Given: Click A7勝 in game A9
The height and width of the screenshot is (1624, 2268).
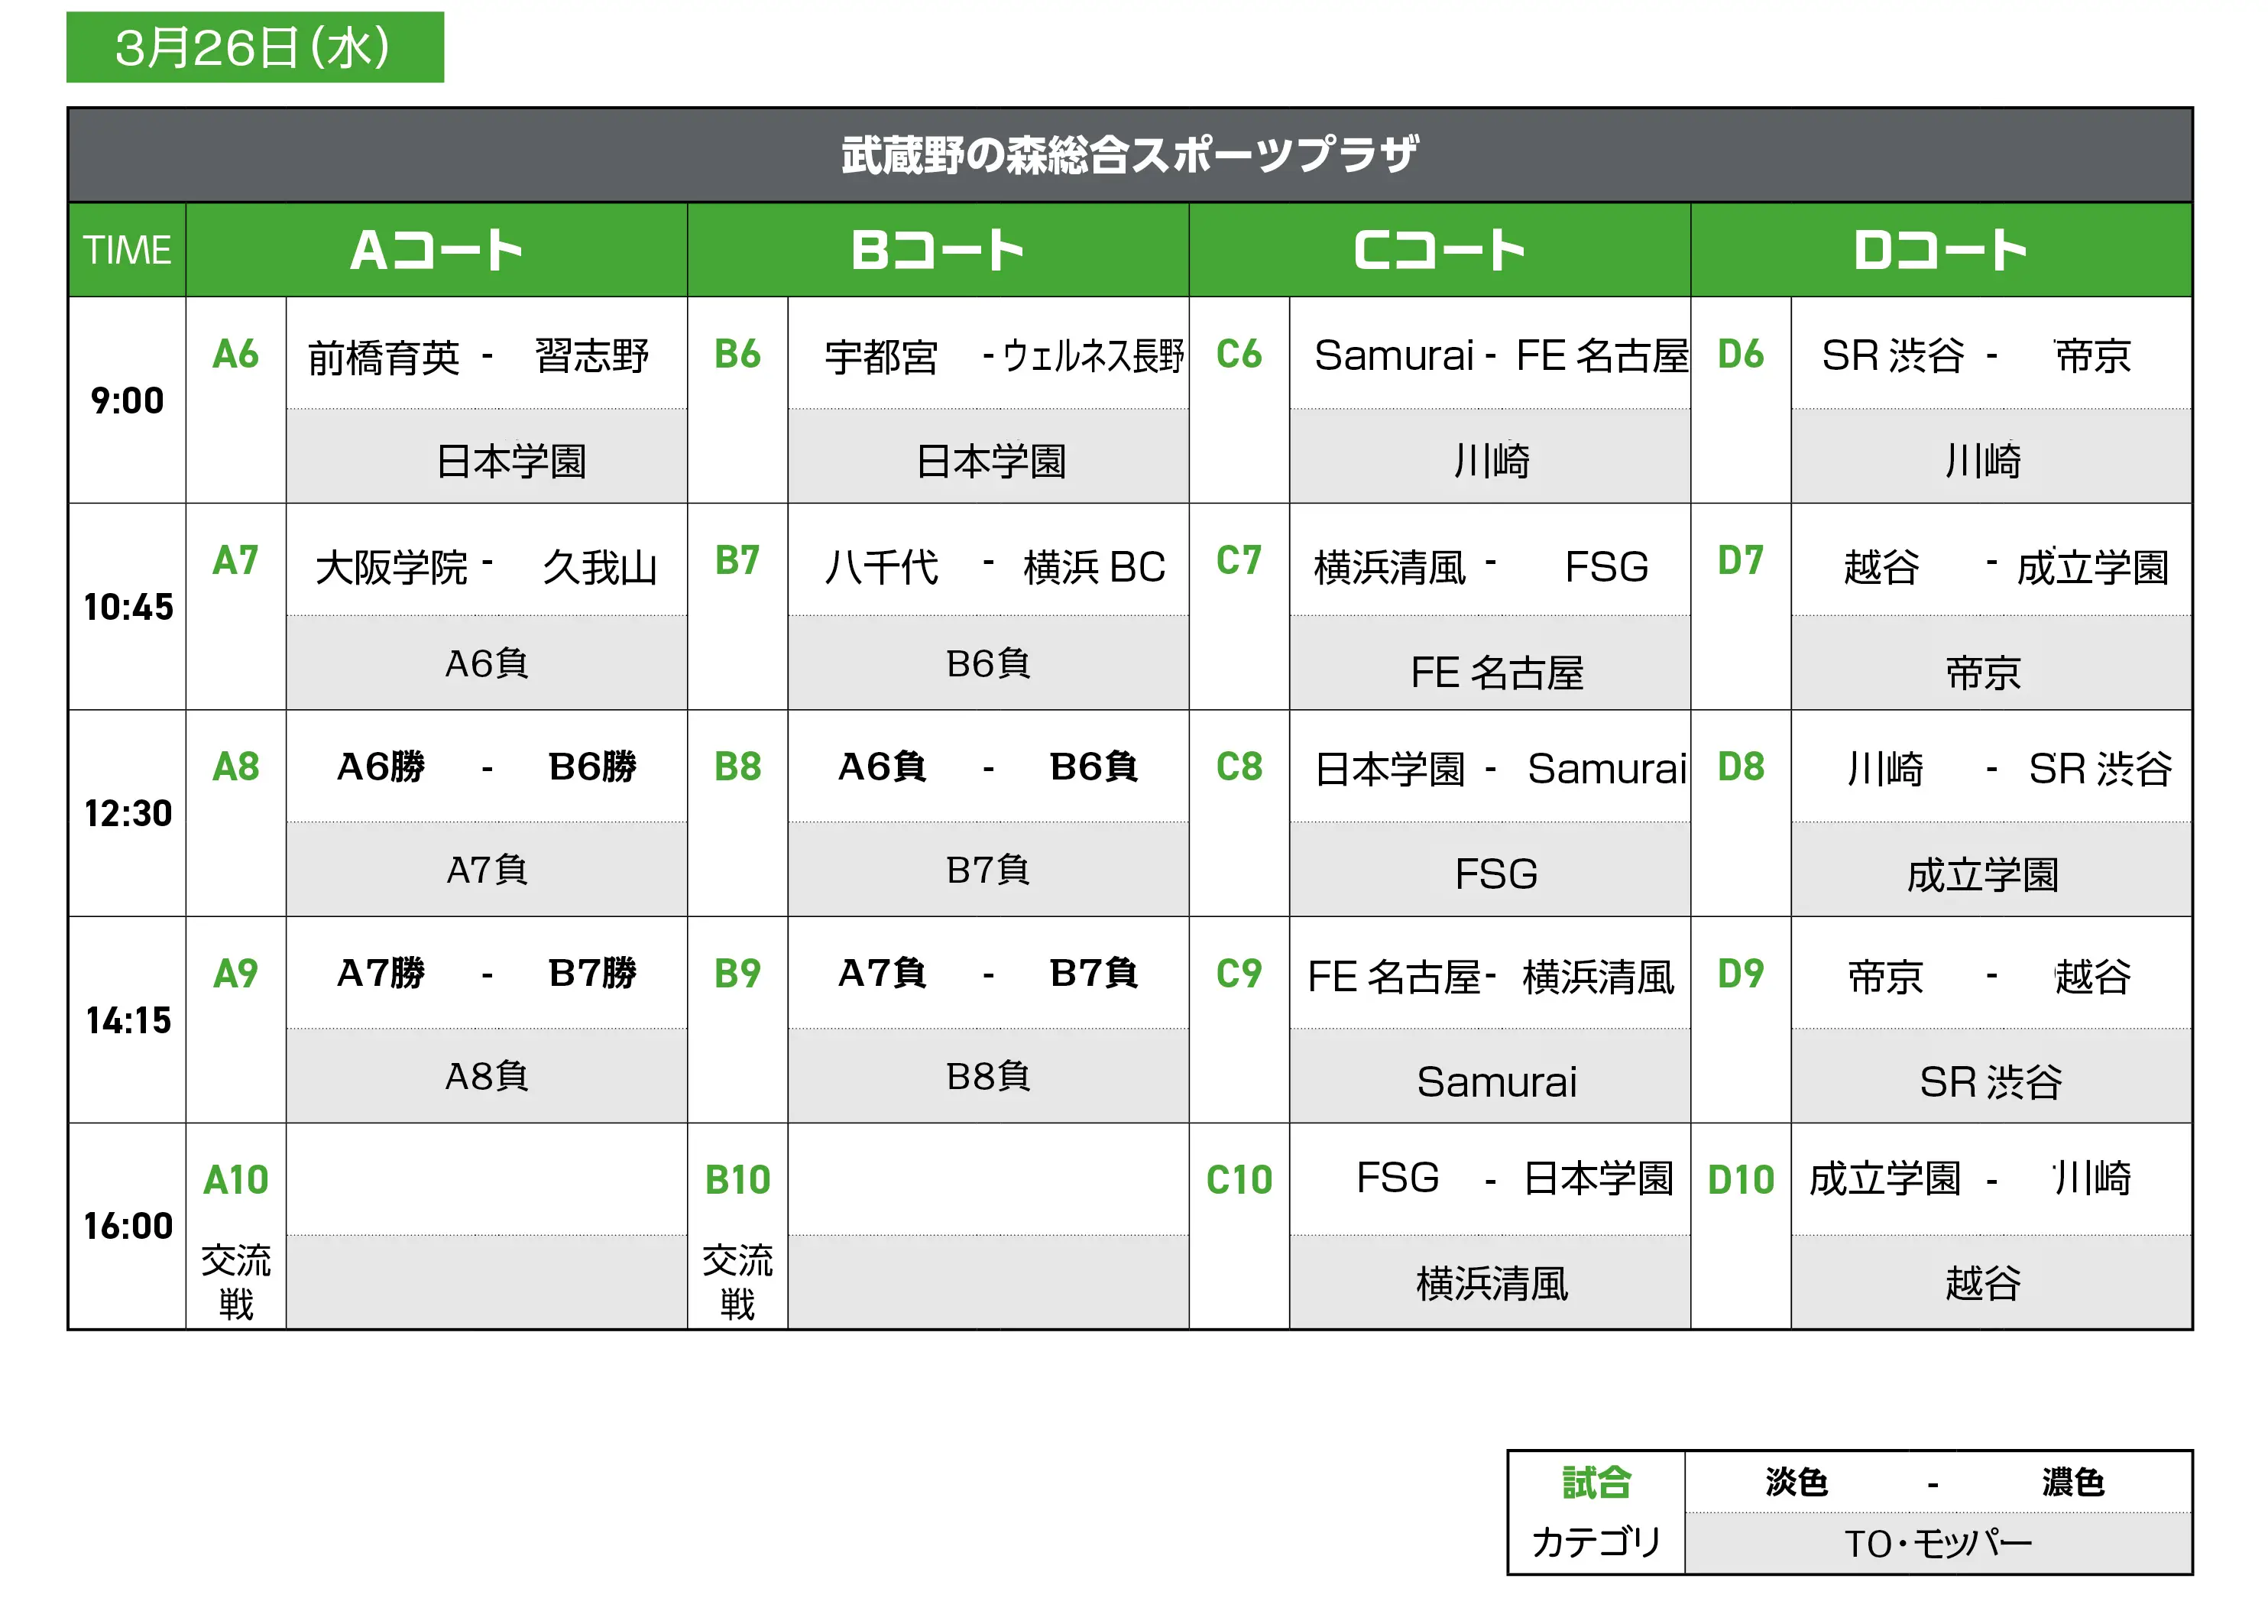Looking at the screenshot, I should [381, 973].
